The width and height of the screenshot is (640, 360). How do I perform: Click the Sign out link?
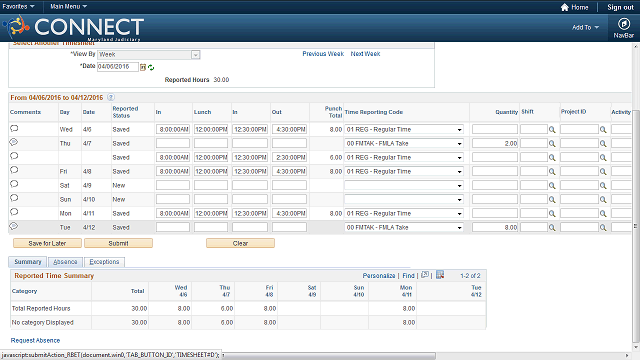[x=620, y=7]
